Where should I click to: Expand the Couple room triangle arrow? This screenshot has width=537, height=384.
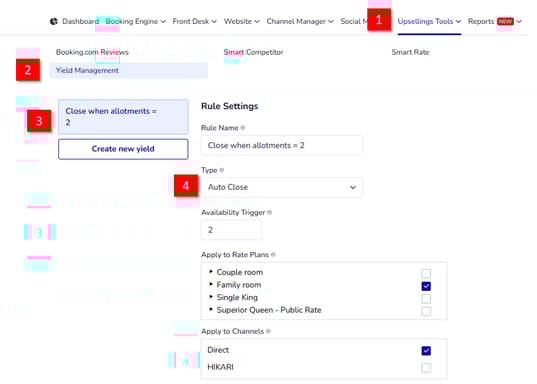211,271
